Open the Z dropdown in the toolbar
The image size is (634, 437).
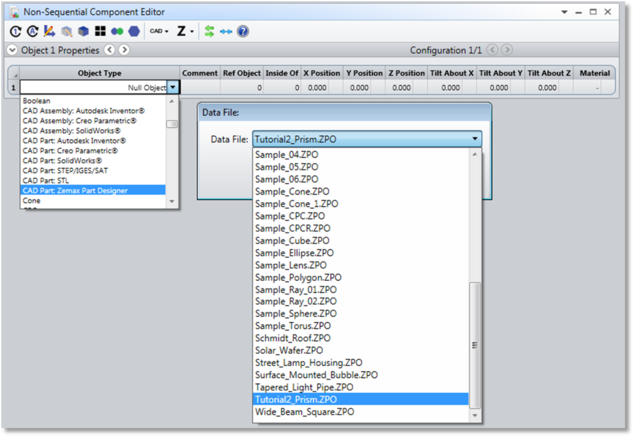tap(185, 31)
